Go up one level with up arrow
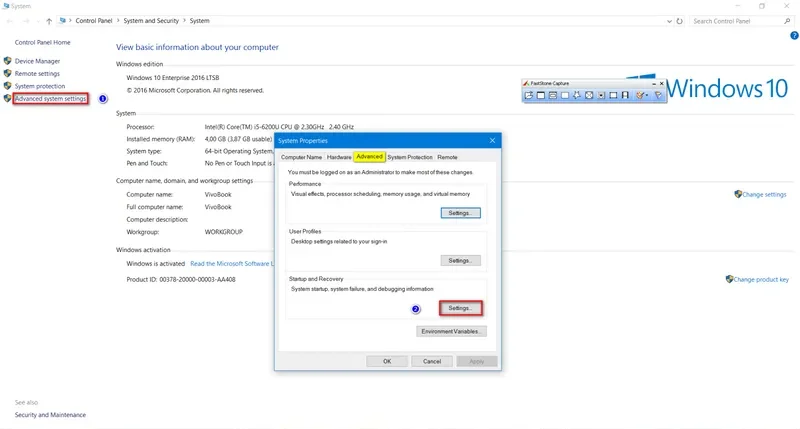 pos(49,21)
